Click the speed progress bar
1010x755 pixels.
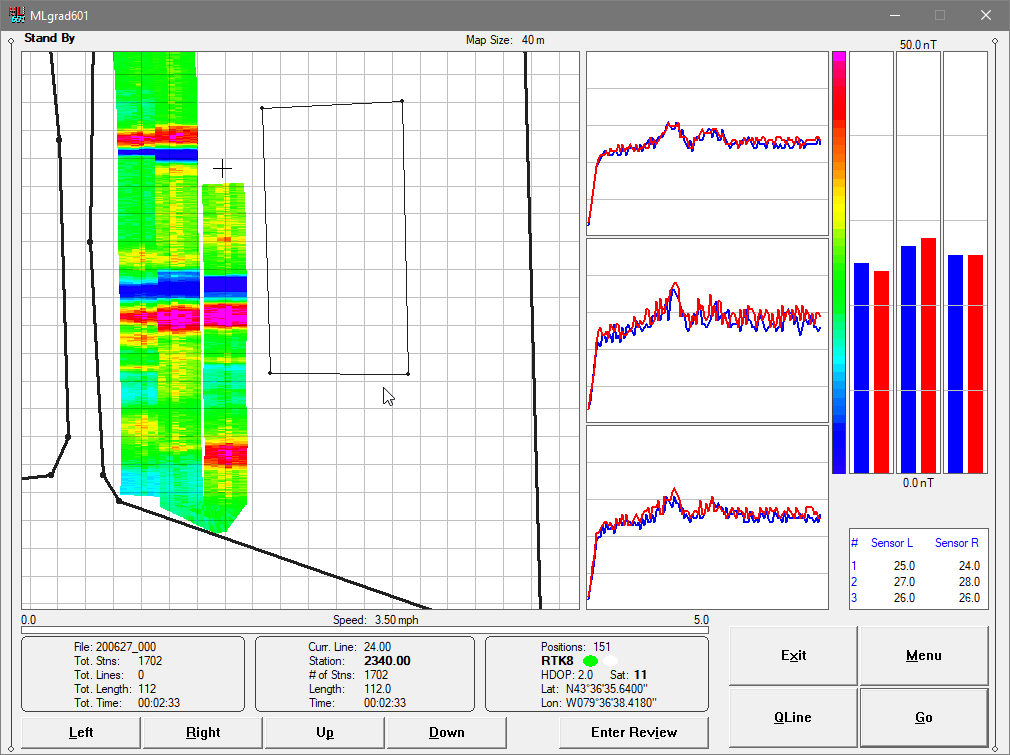tap(365, 631)
